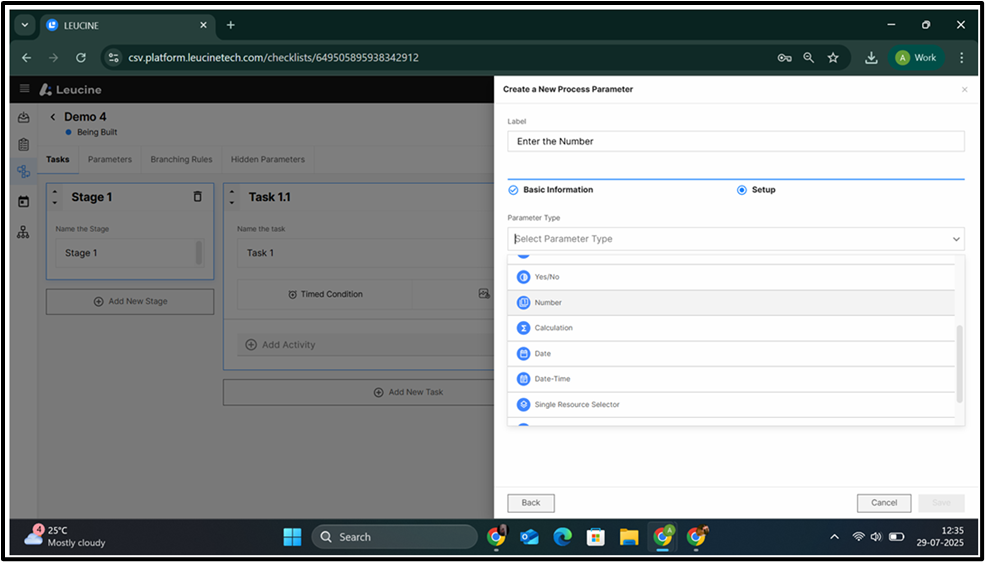Choose the Yes/No parameter type

(x=546, y=277)
